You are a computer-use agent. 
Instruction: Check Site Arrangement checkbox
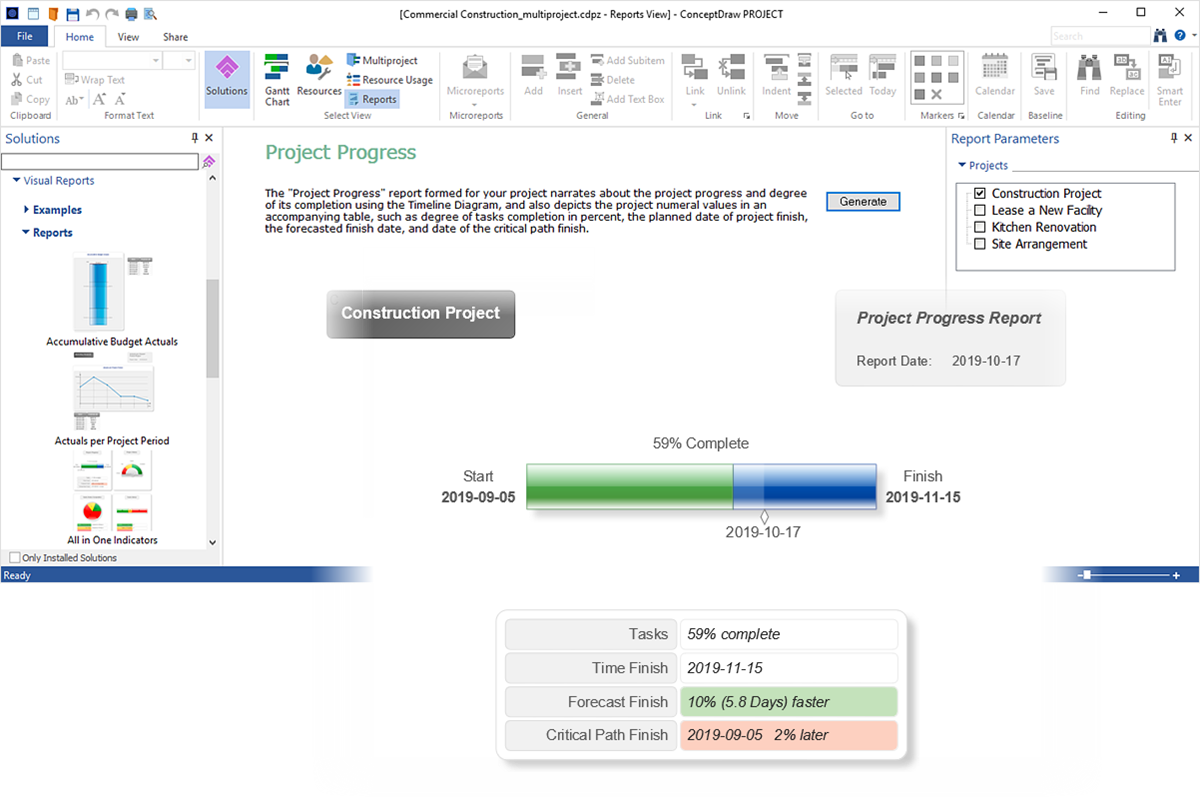pyautogui.click(x=980, y=244)
